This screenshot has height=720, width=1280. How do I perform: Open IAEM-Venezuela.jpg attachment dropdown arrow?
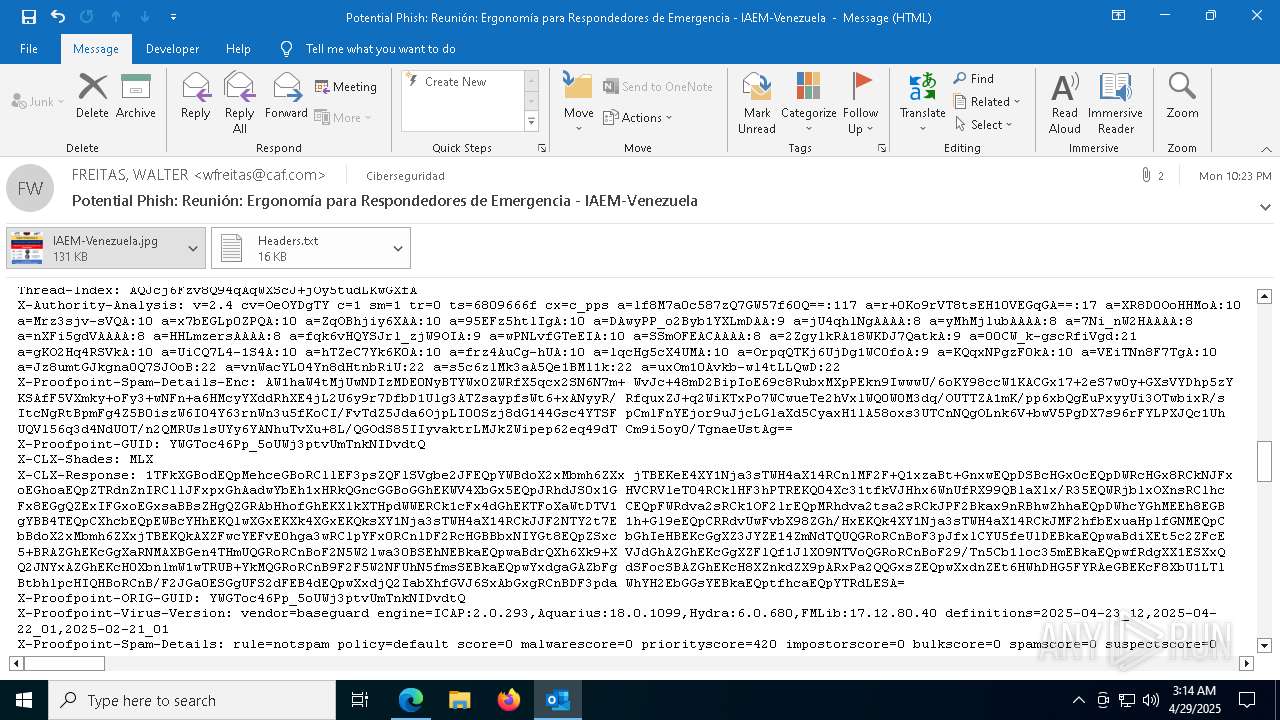click(193, 248)
